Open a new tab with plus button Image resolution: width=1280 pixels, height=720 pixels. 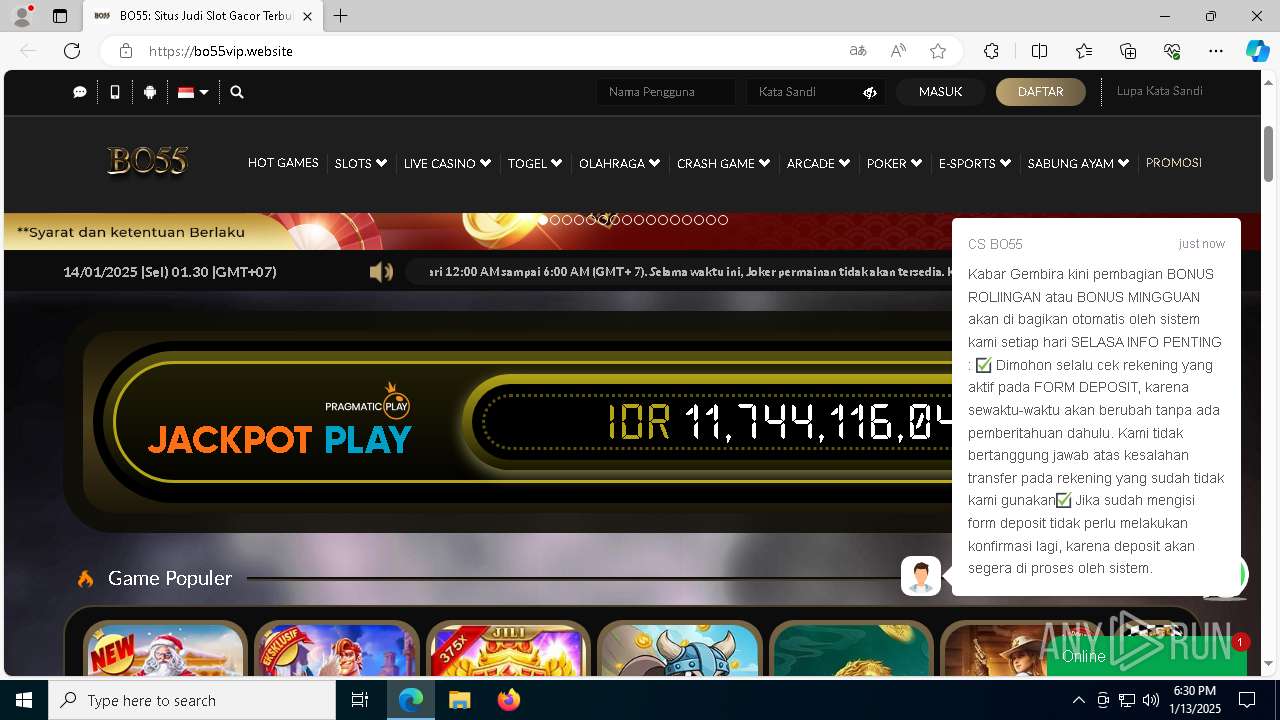coord(341,16)
